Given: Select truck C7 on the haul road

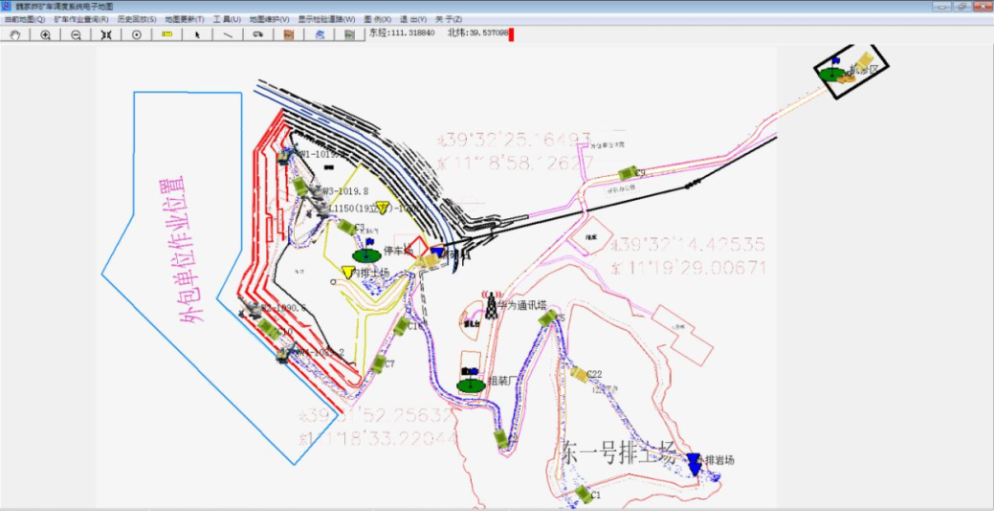Looking at the screenshot, I should click(379, 364).
